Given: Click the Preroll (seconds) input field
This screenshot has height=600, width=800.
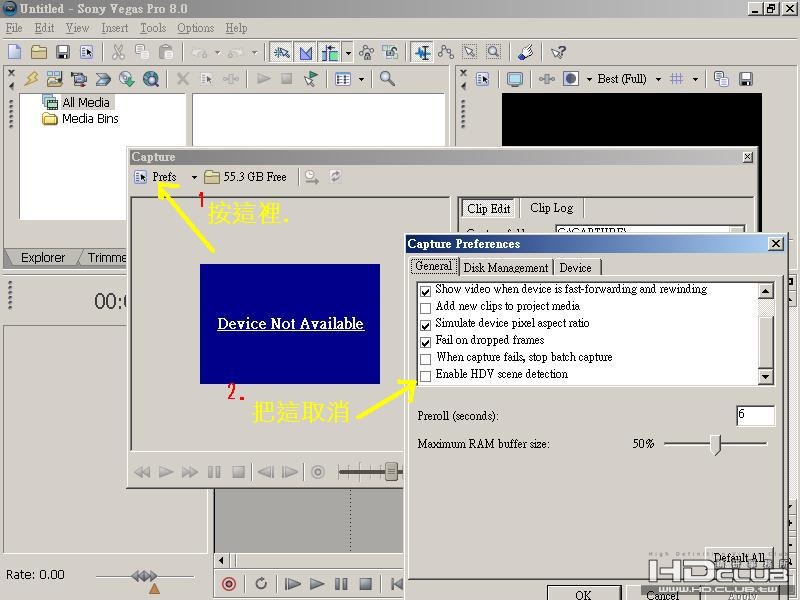Looking at the screenshot, I should 755,415.
